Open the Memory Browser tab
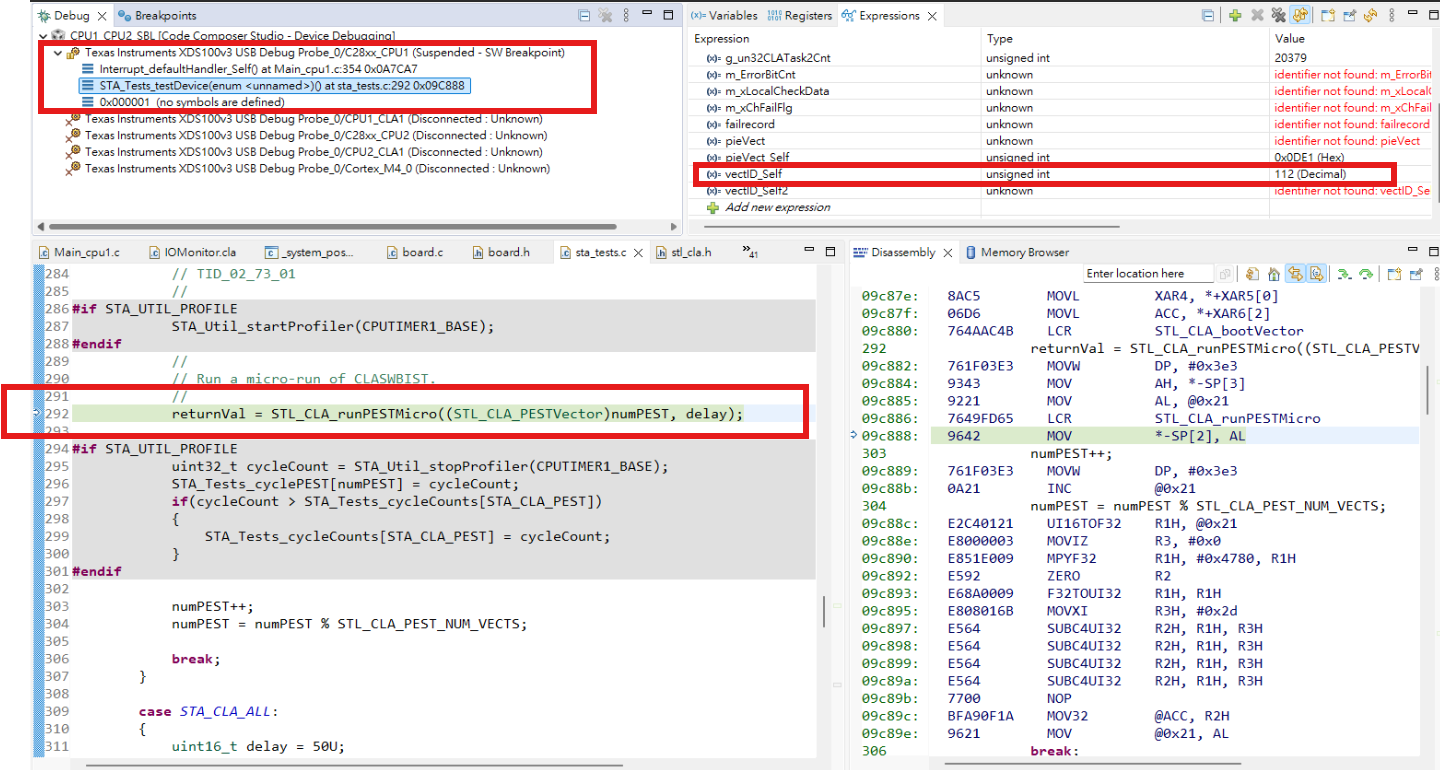This screenshot has width=1440, height=770. tap(1017, 252)
